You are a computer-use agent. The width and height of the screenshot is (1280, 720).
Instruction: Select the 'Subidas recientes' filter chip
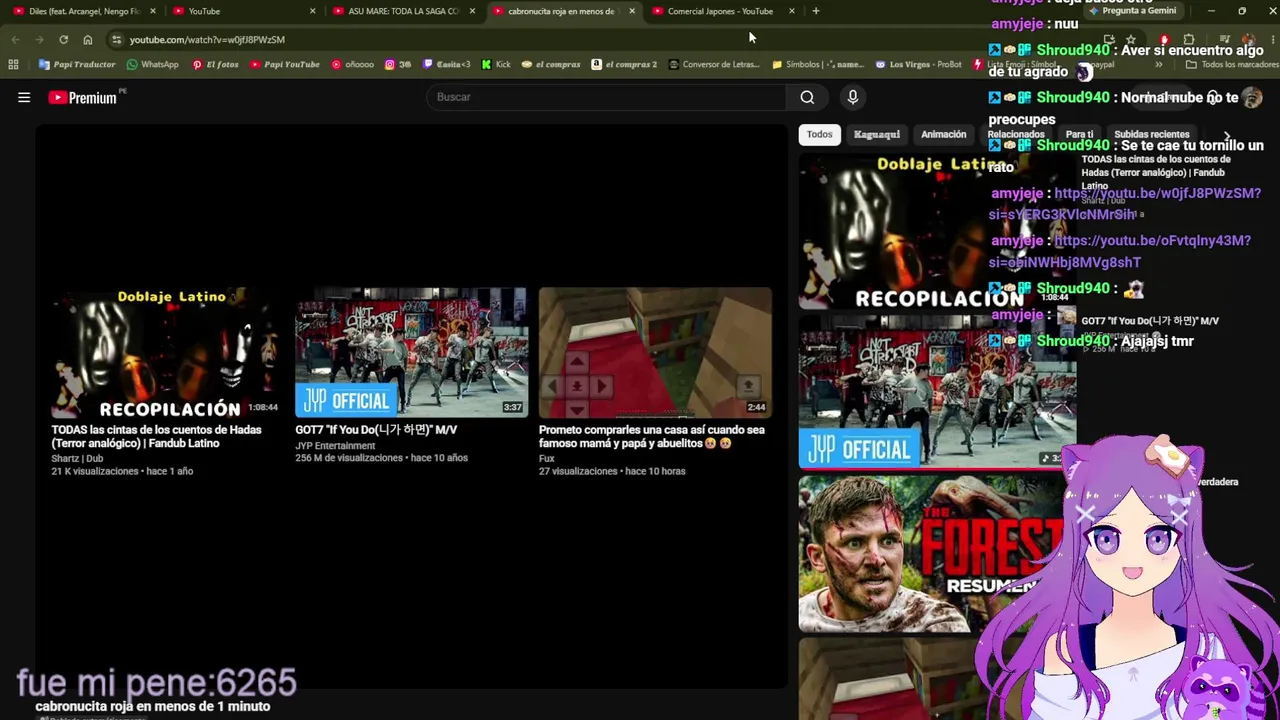click(x=1152, y=134)
